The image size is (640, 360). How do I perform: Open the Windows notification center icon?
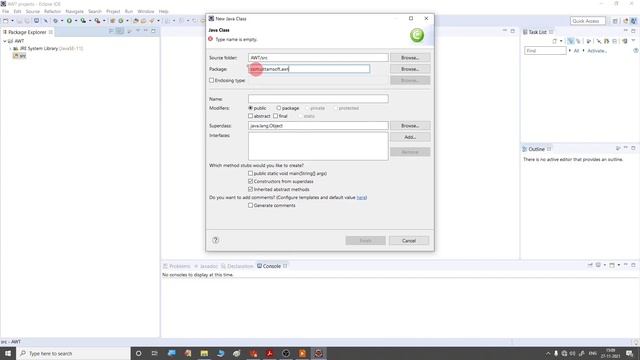[630, 353]
